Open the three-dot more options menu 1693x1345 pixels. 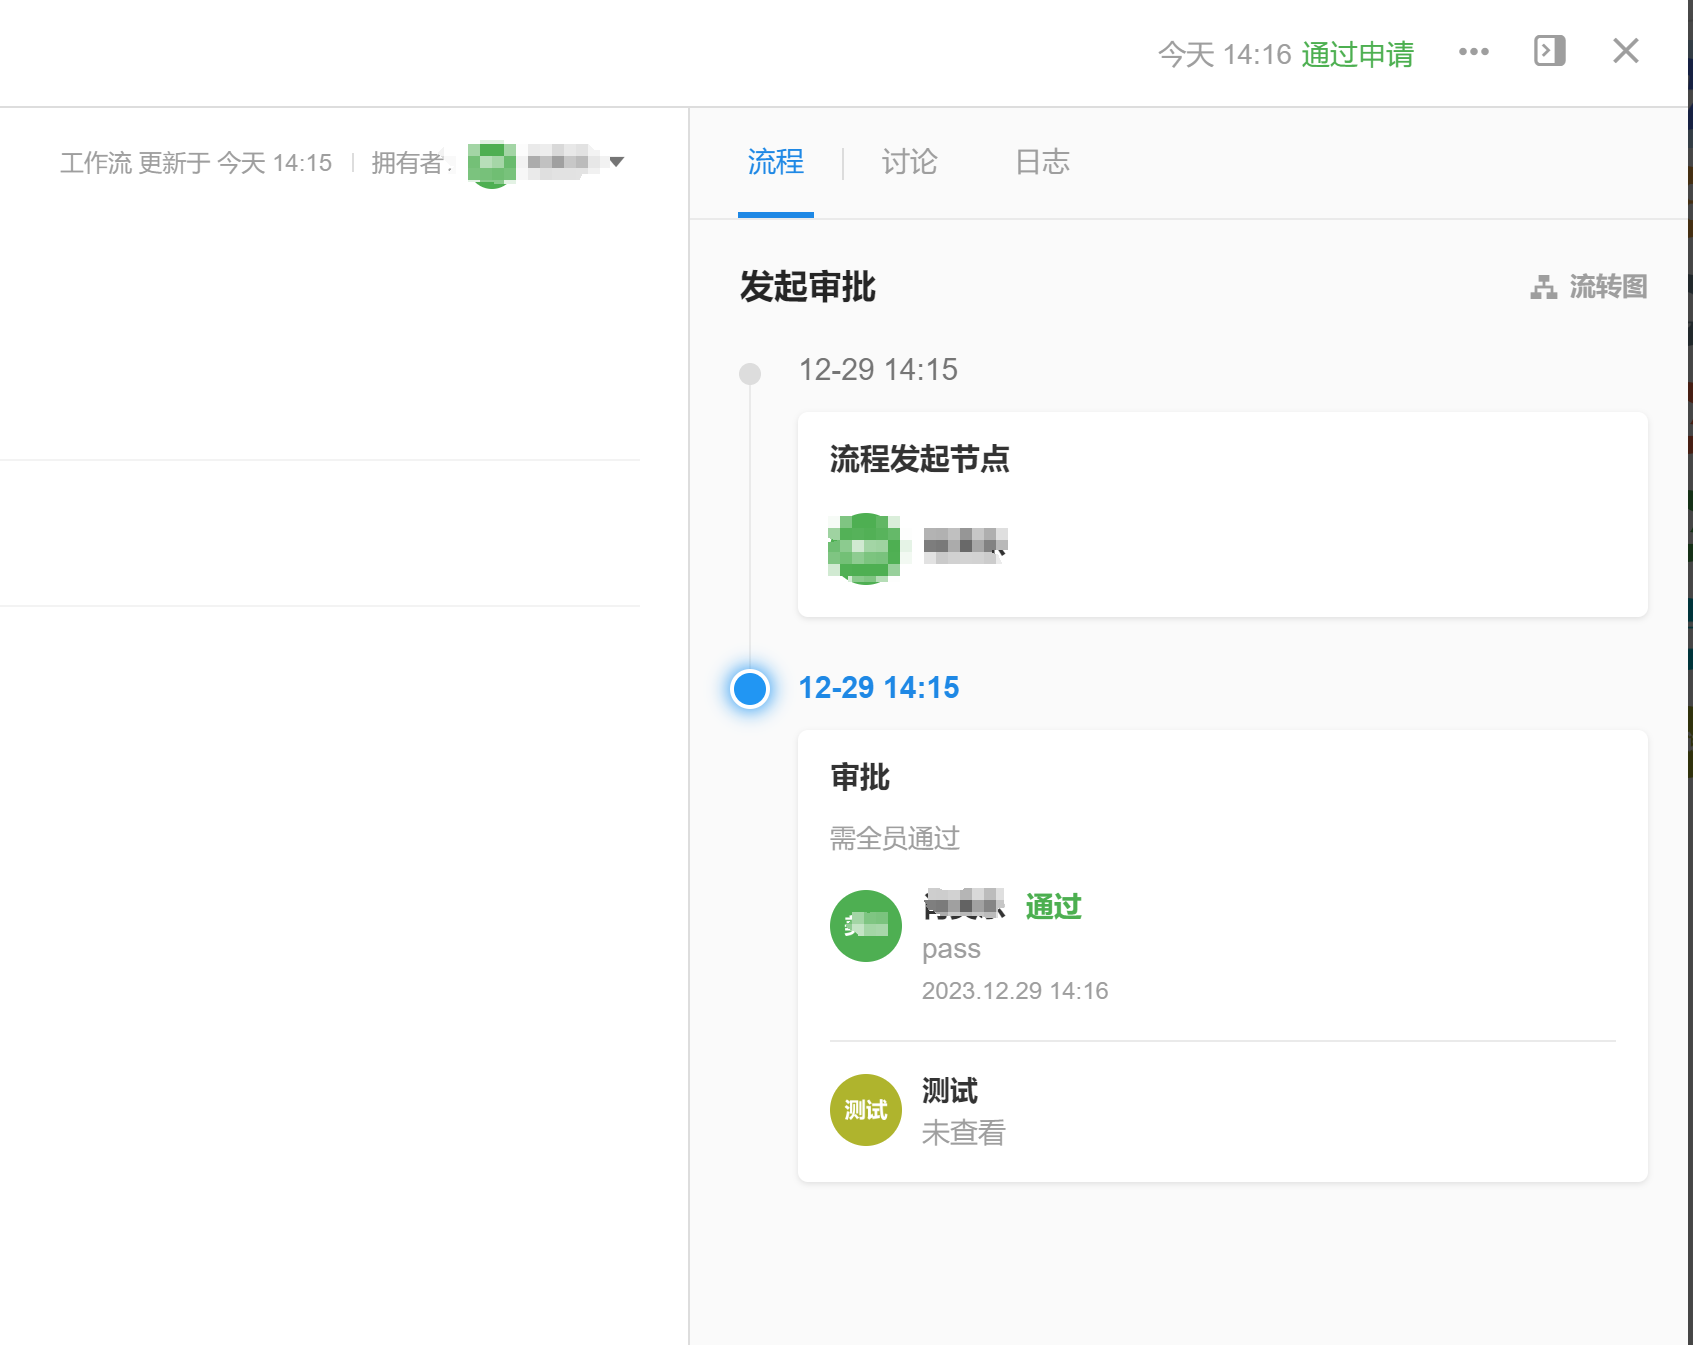pyautogui.click(x=1473, y=52)
